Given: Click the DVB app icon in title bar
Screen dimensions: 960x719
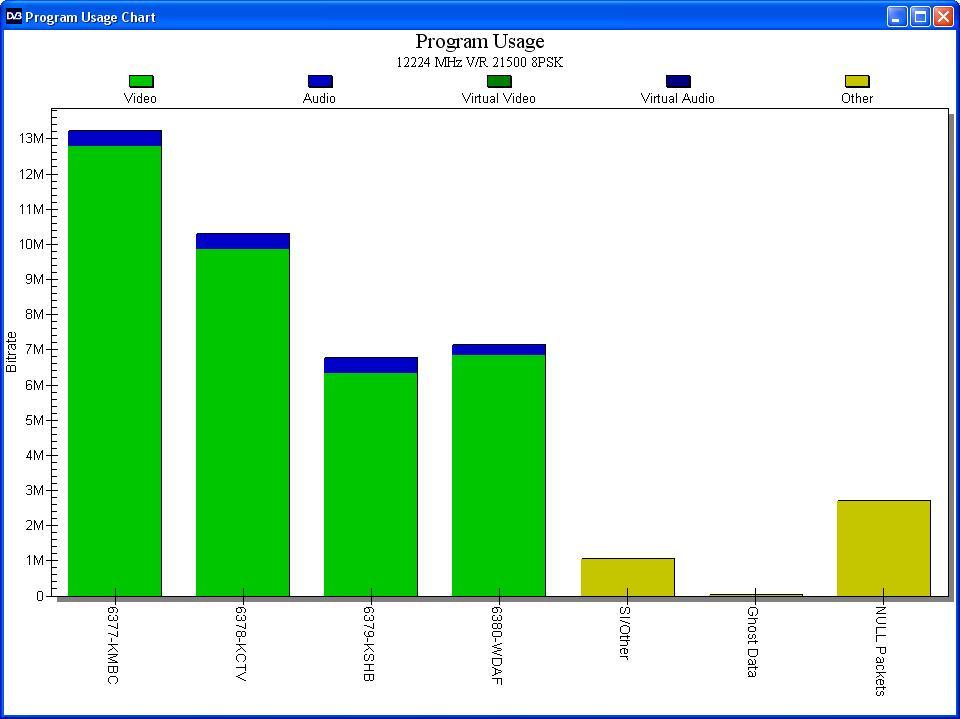Looking at the screenshot, I should tap(14, 16).
